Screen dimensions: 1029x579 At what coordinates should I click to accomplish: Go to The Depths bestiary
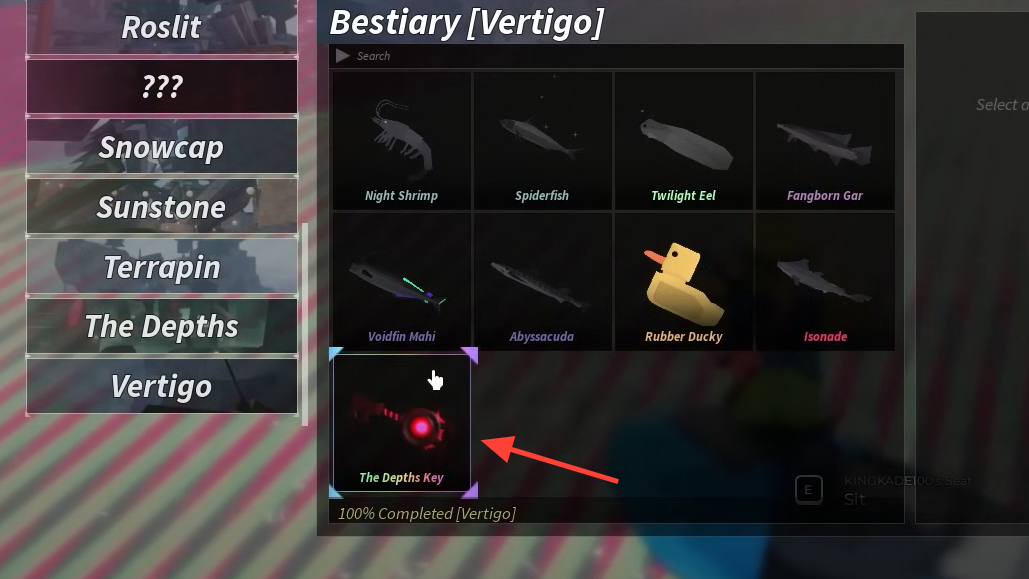tap(161, 326)
